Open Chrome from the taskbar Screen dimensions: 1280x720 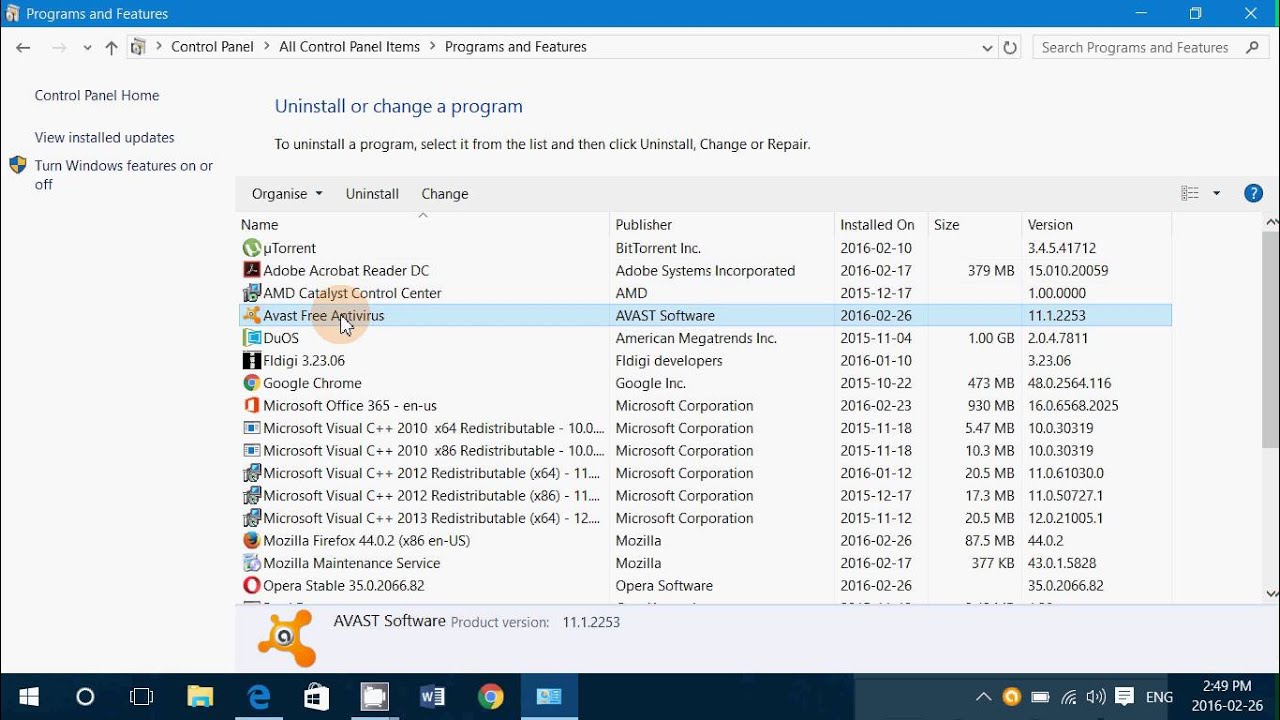(490, 697)
